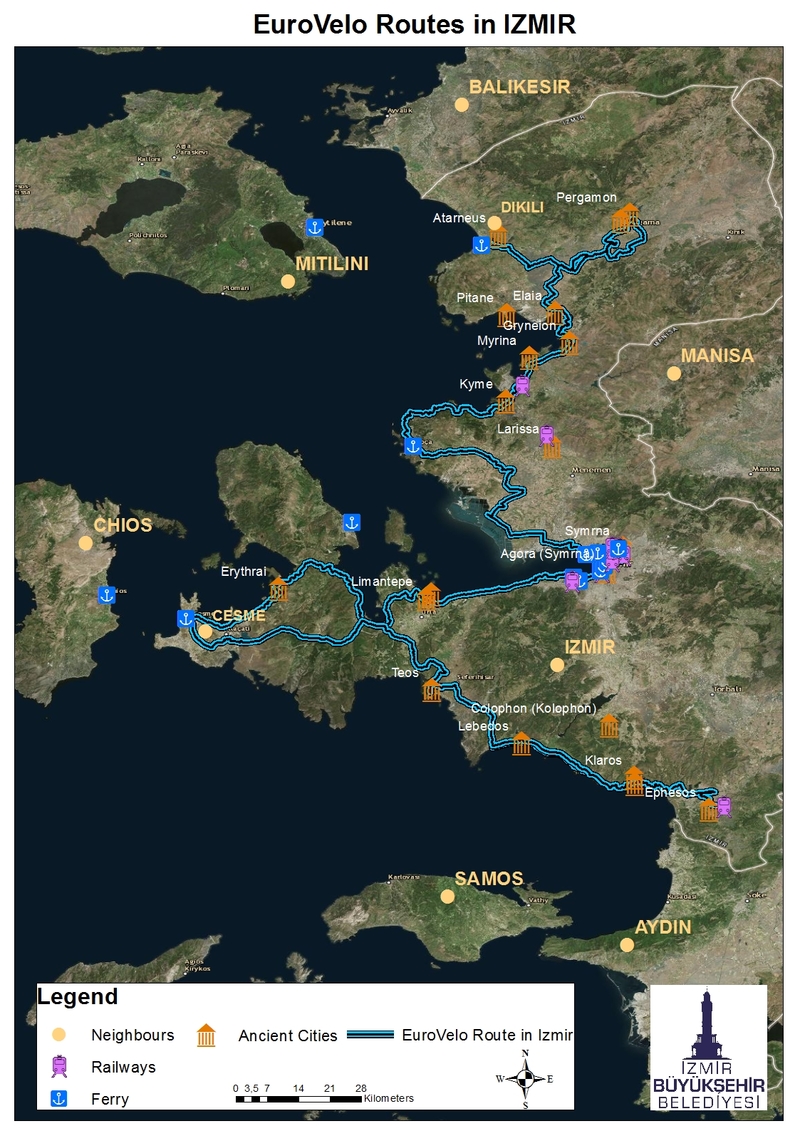Click the ferry icon at Chios

click(x=107, y=595)
